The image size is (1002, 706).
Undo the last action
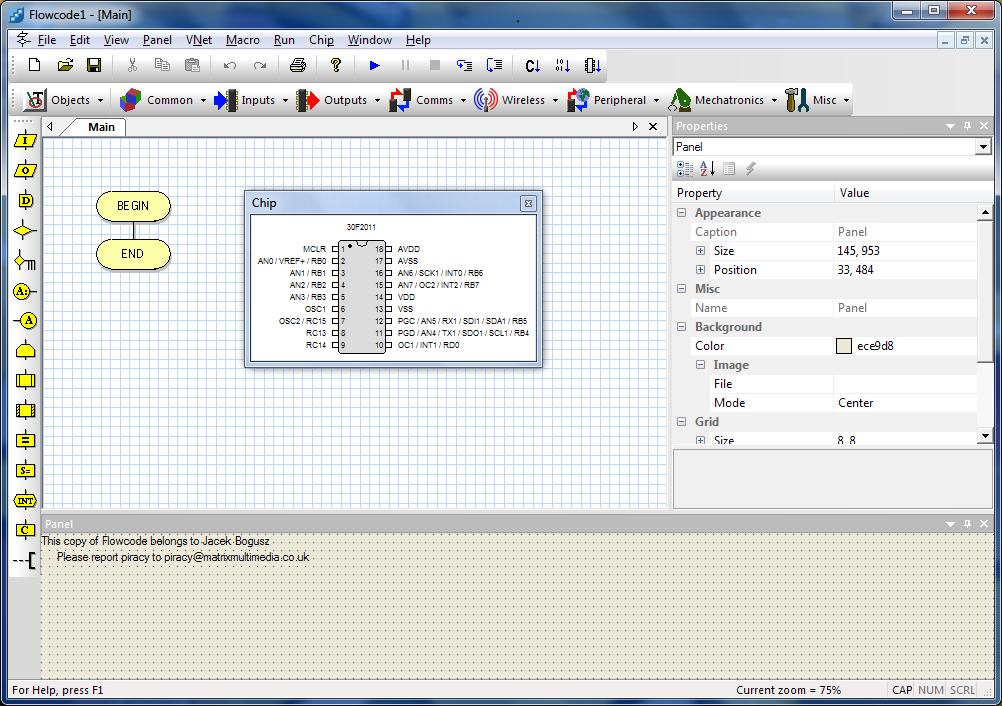point(230,65)
